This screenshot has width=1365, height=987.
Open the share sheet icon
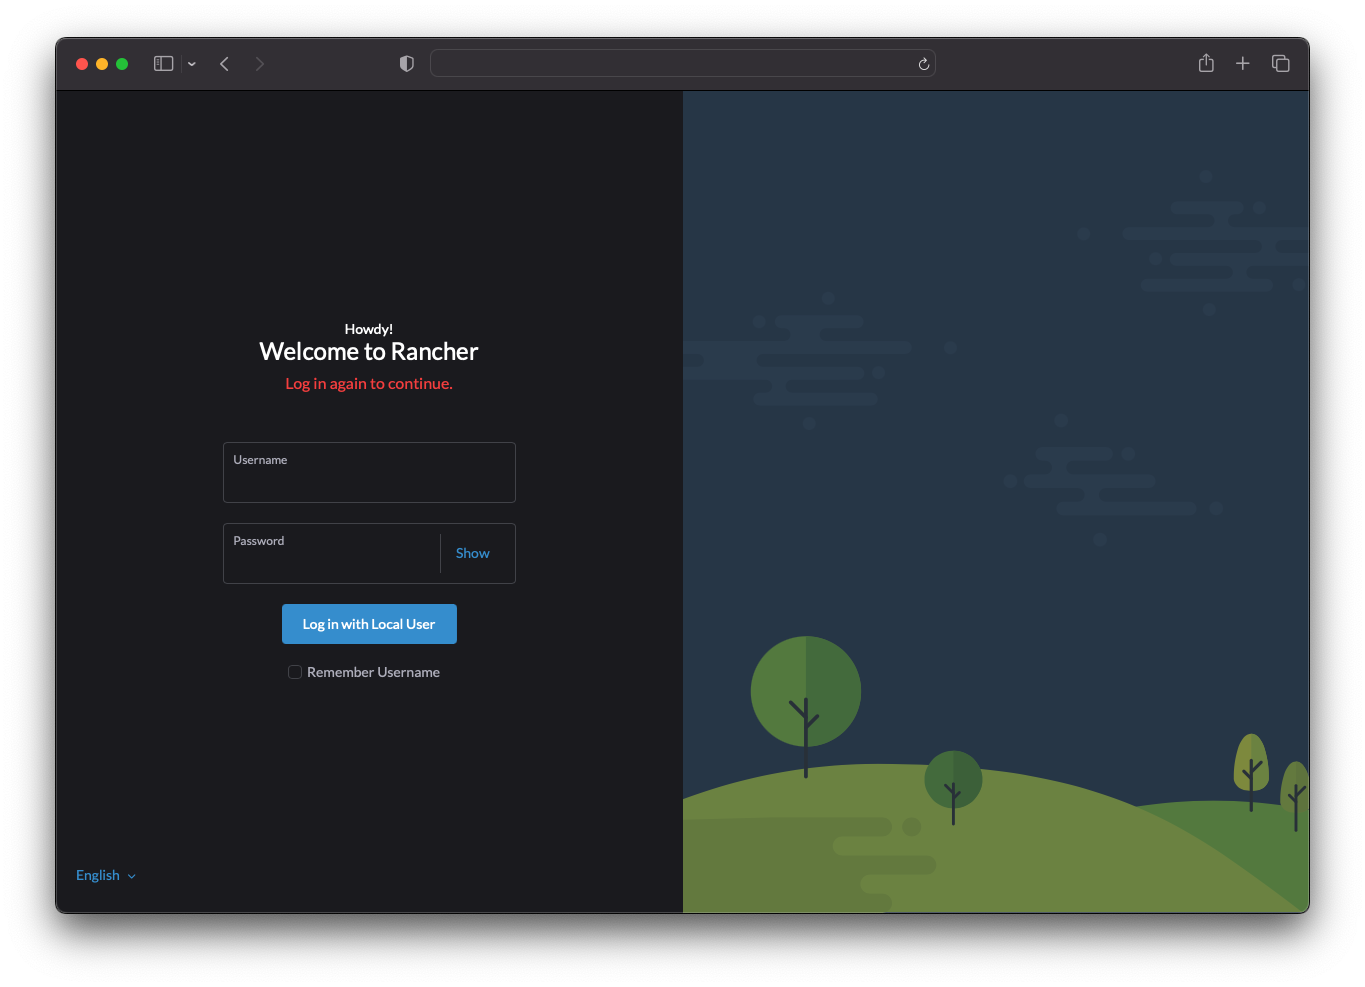(x=1205, y=63)
